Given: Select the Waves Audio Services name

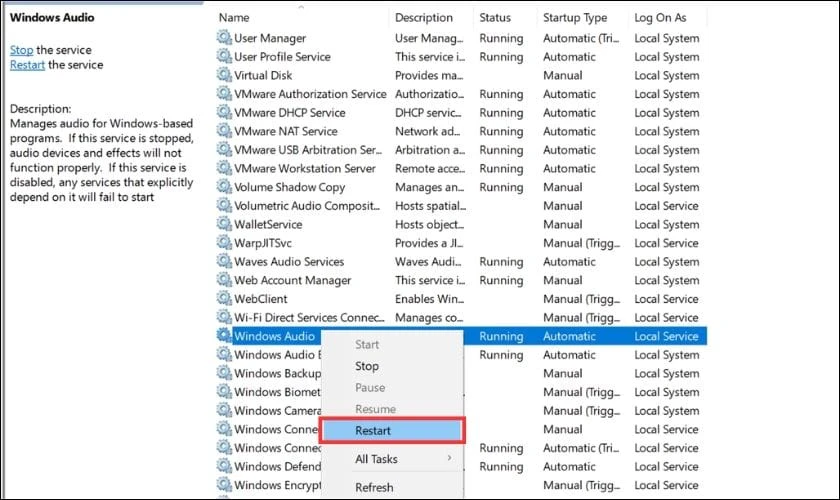Looking at the screenshot, I should [289, 262].
